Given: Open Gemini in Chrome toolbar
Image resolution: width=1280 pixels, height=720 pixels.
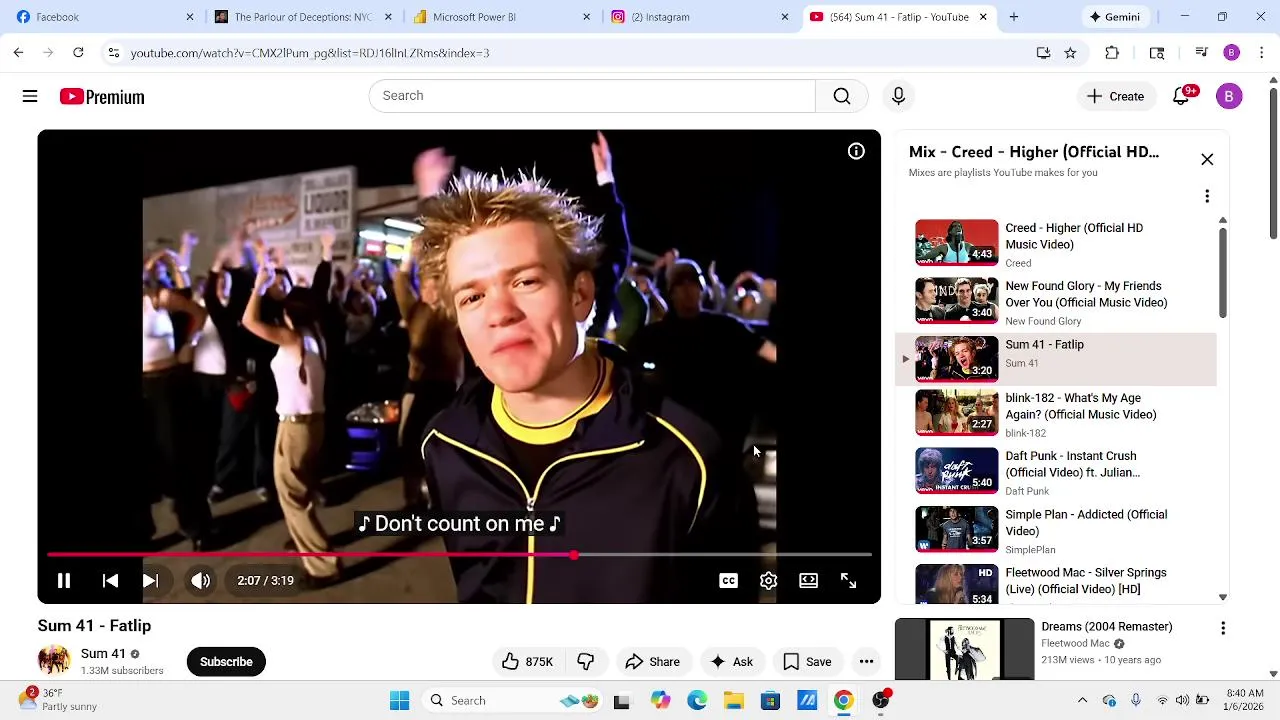Looking at the screenshot, I should [x=1115, y=17].
